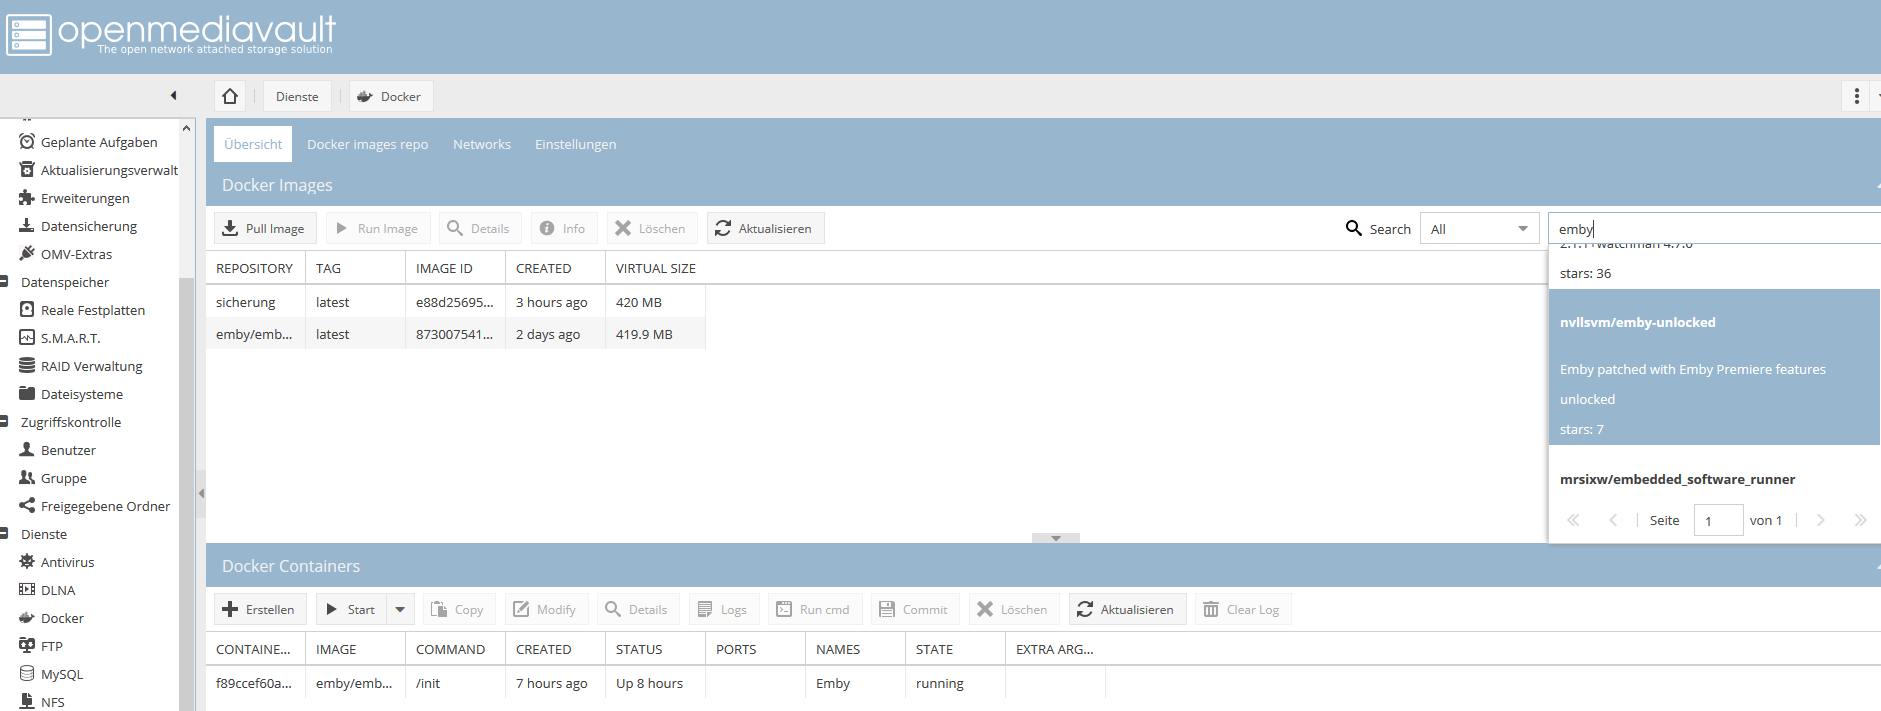1881x711 pixels.
Task: Click the Run Image button
Action: pyautogui.click(x=377, y=228)
